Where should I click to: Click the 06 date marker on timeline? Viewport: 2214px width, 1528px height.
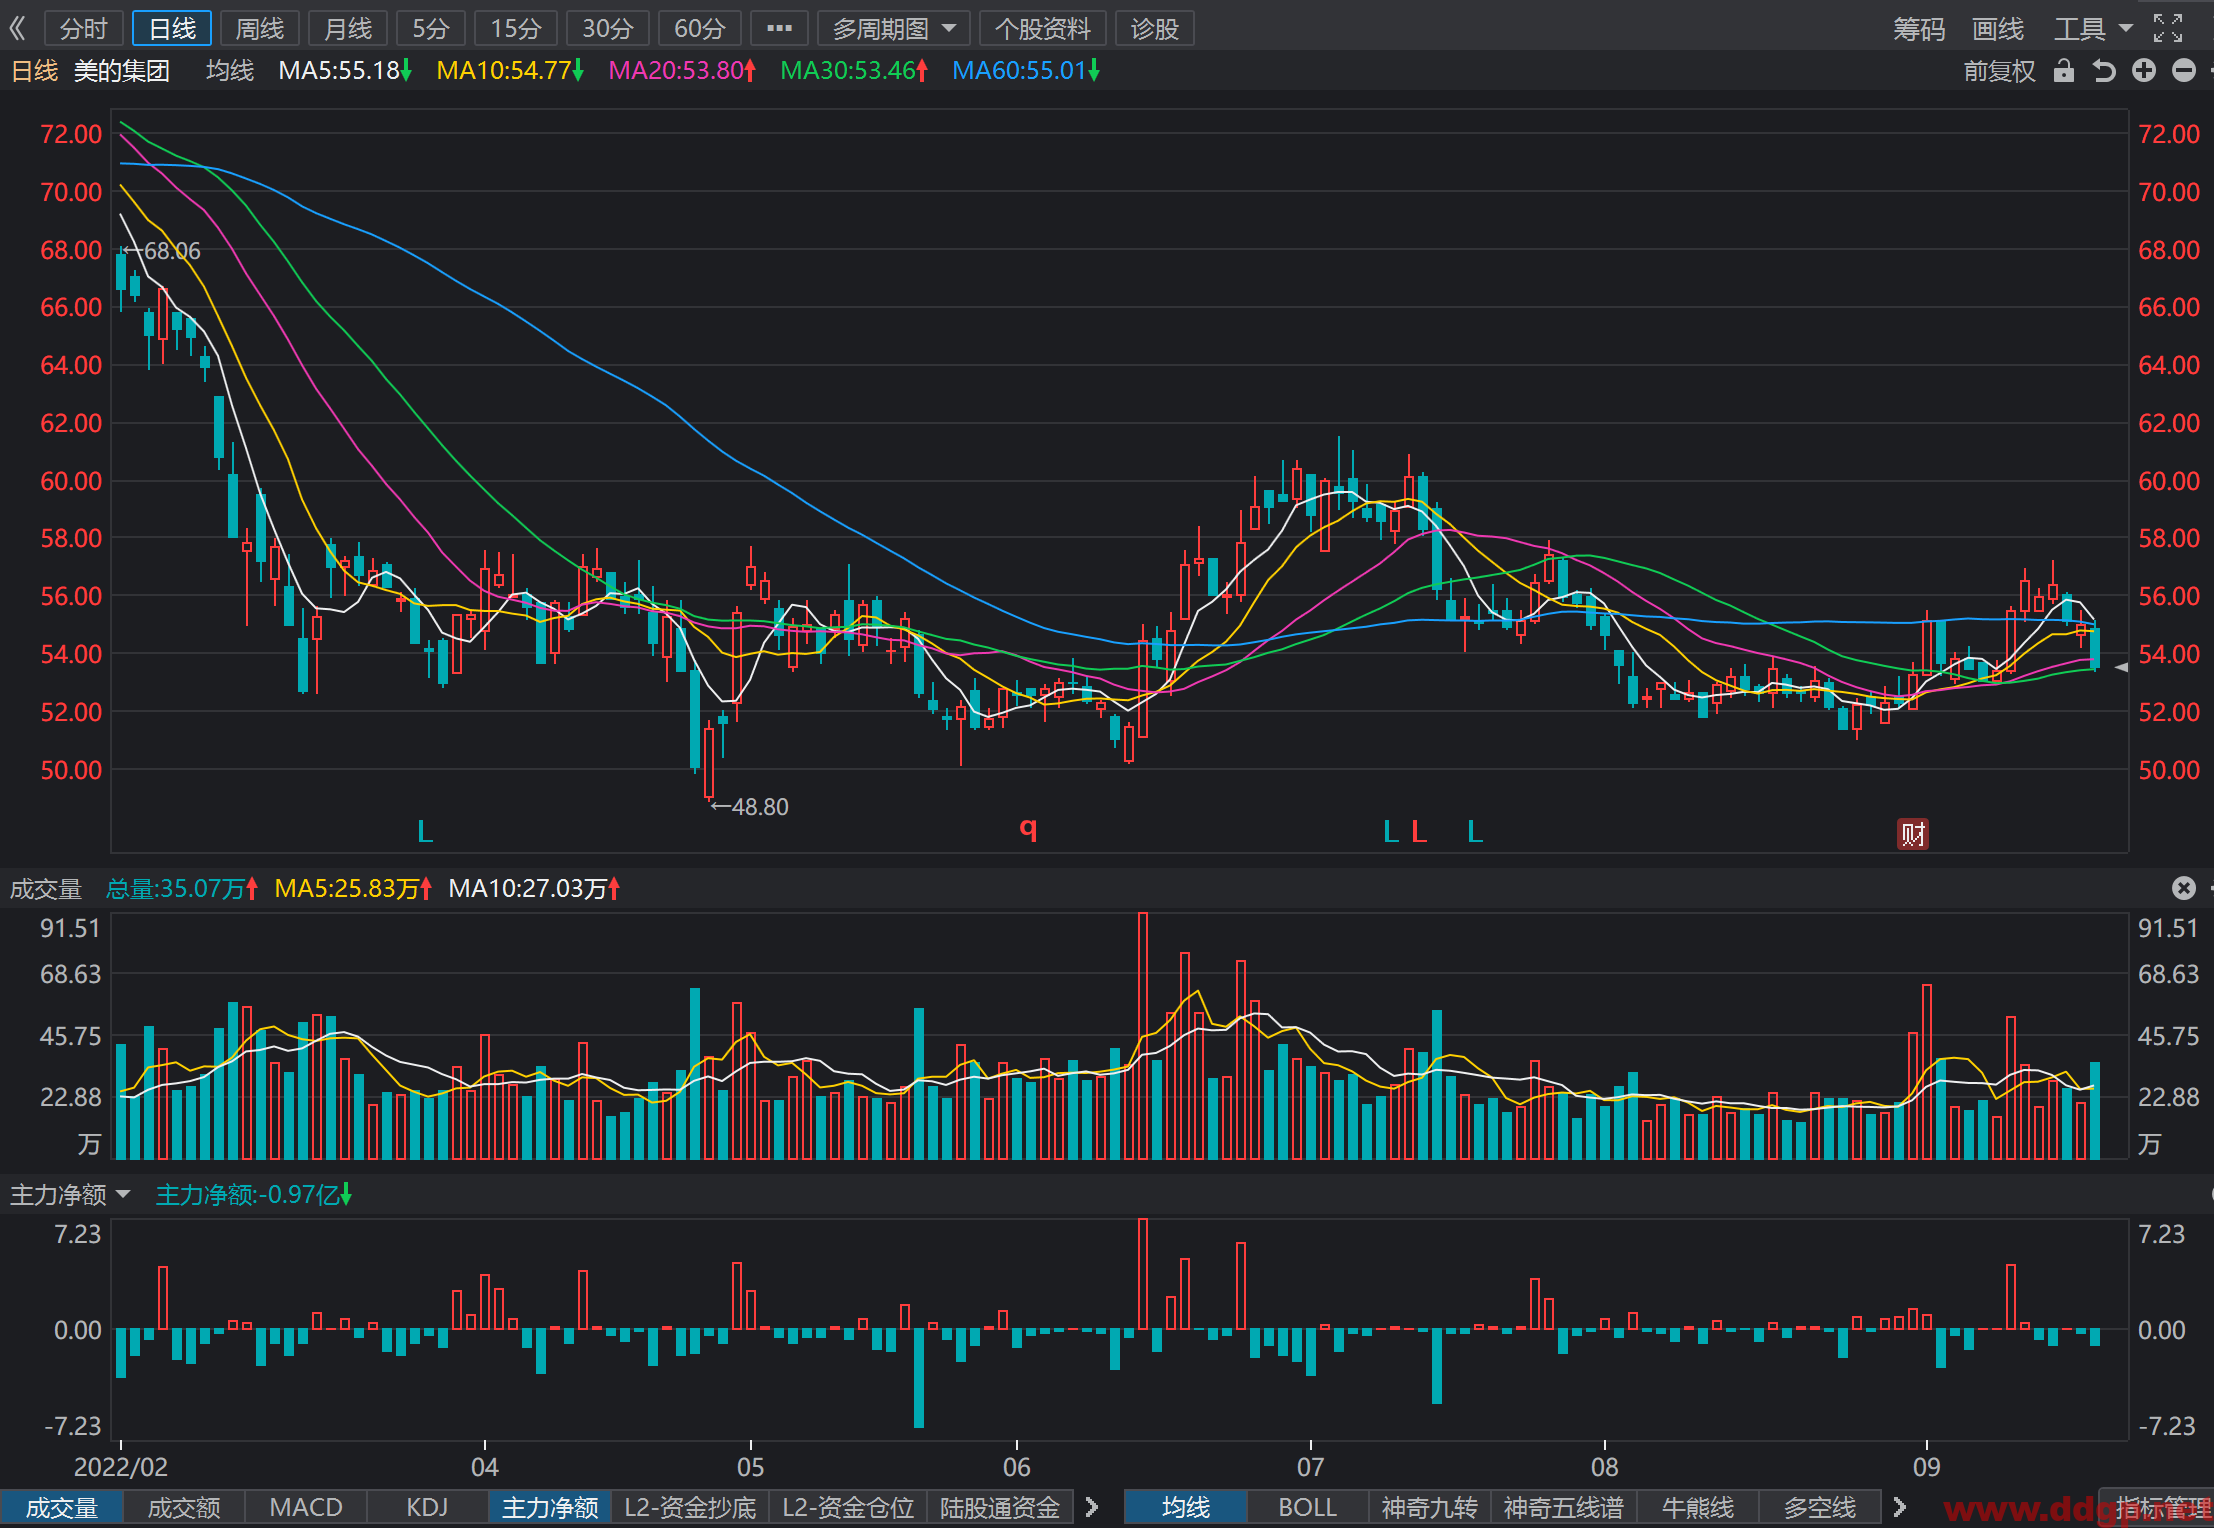pyautogui.click(x=1016, y=1466)
